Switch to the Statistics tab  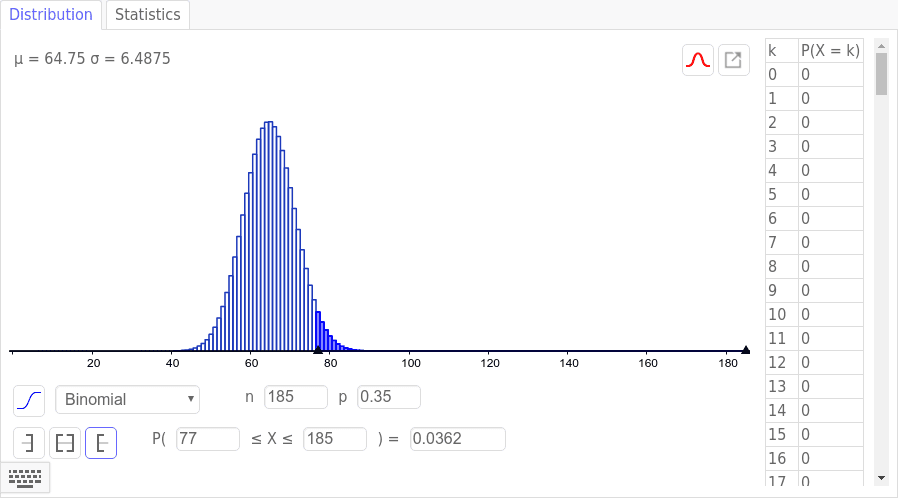point(148,14)
